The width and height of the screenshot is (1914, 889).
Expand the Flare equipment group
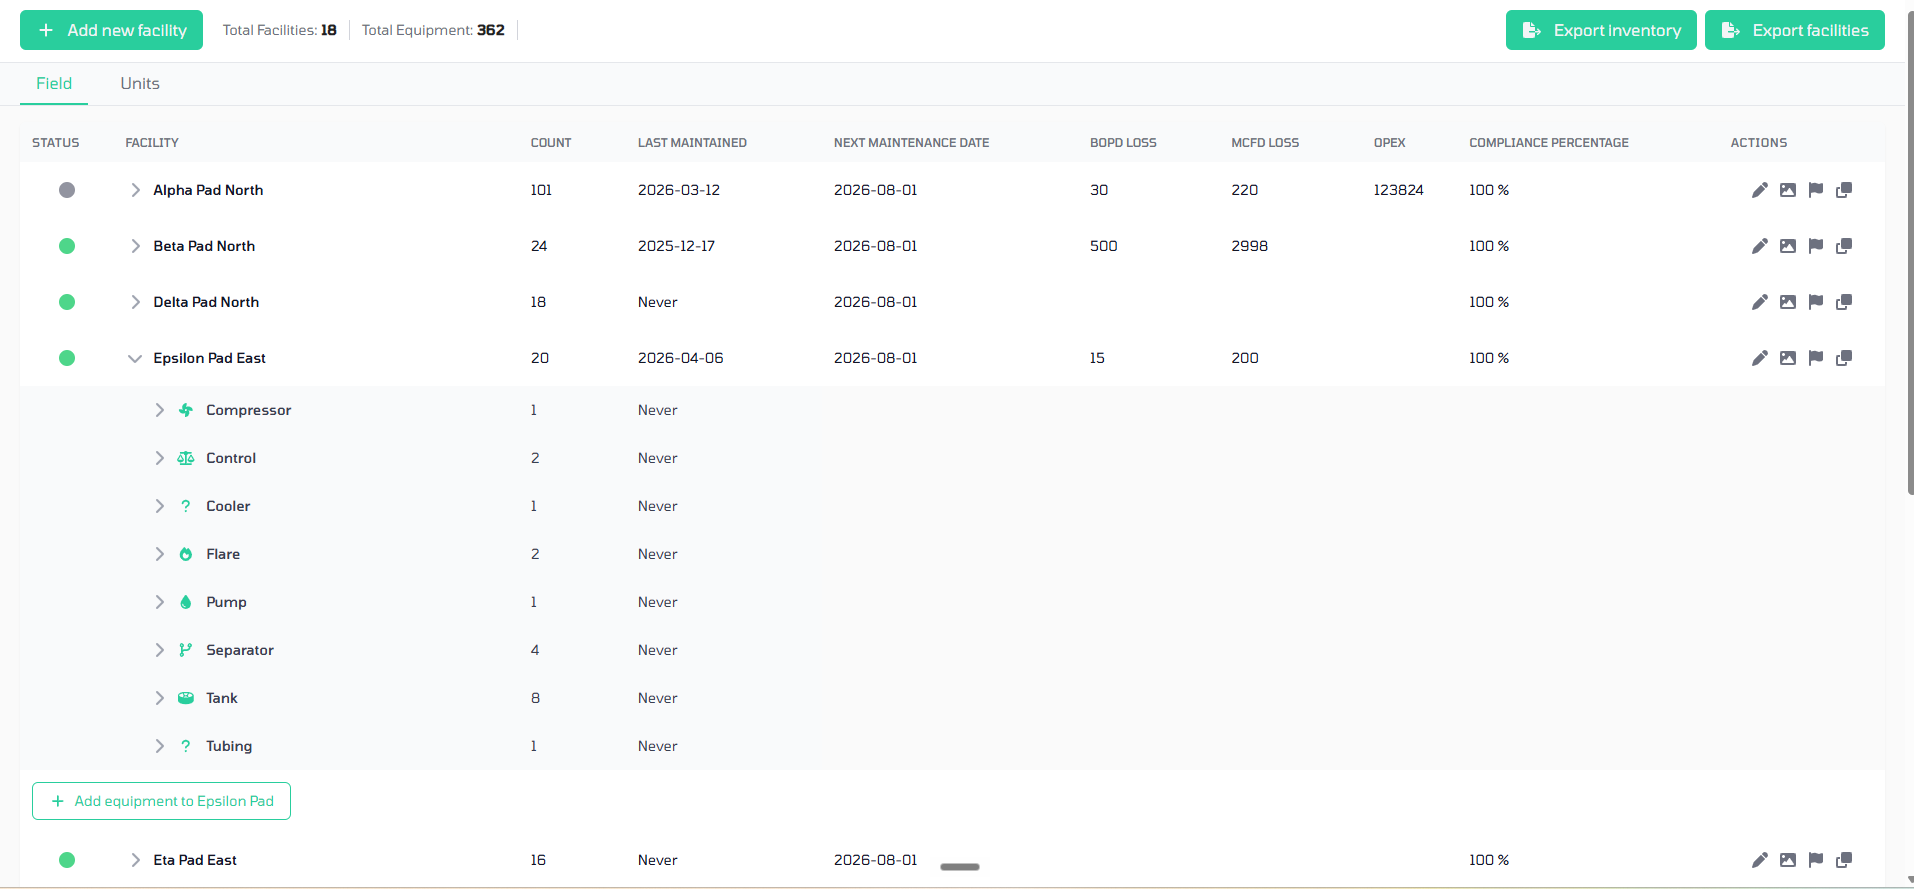click(159, 554)
